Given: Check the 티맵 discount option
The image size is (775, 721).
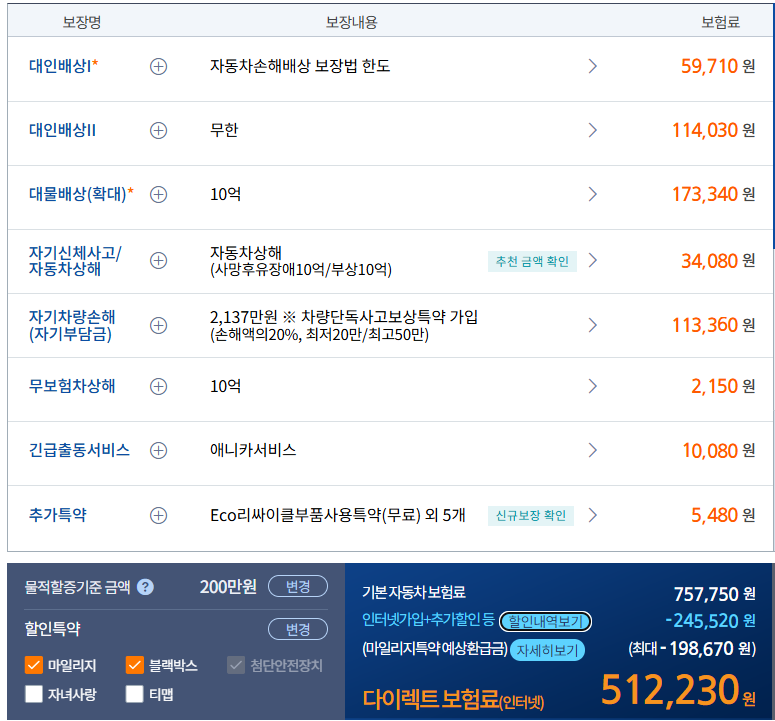Looking at the screenshot, I should pos(135,694).
